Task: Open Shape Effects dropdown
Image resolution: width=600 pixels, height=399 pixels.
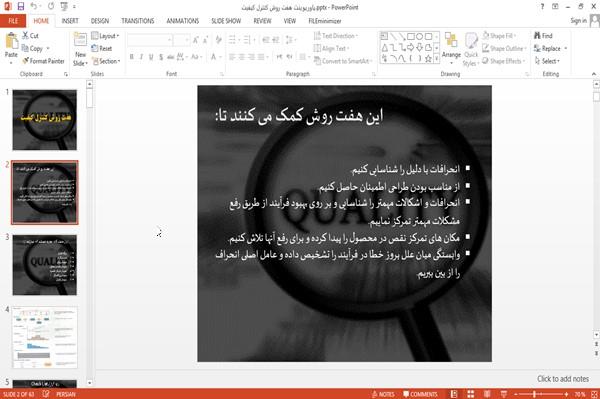Action: (504, 61)
